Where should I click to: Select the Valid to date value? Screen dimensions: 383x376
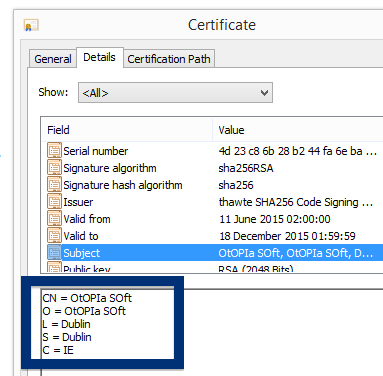287,236
